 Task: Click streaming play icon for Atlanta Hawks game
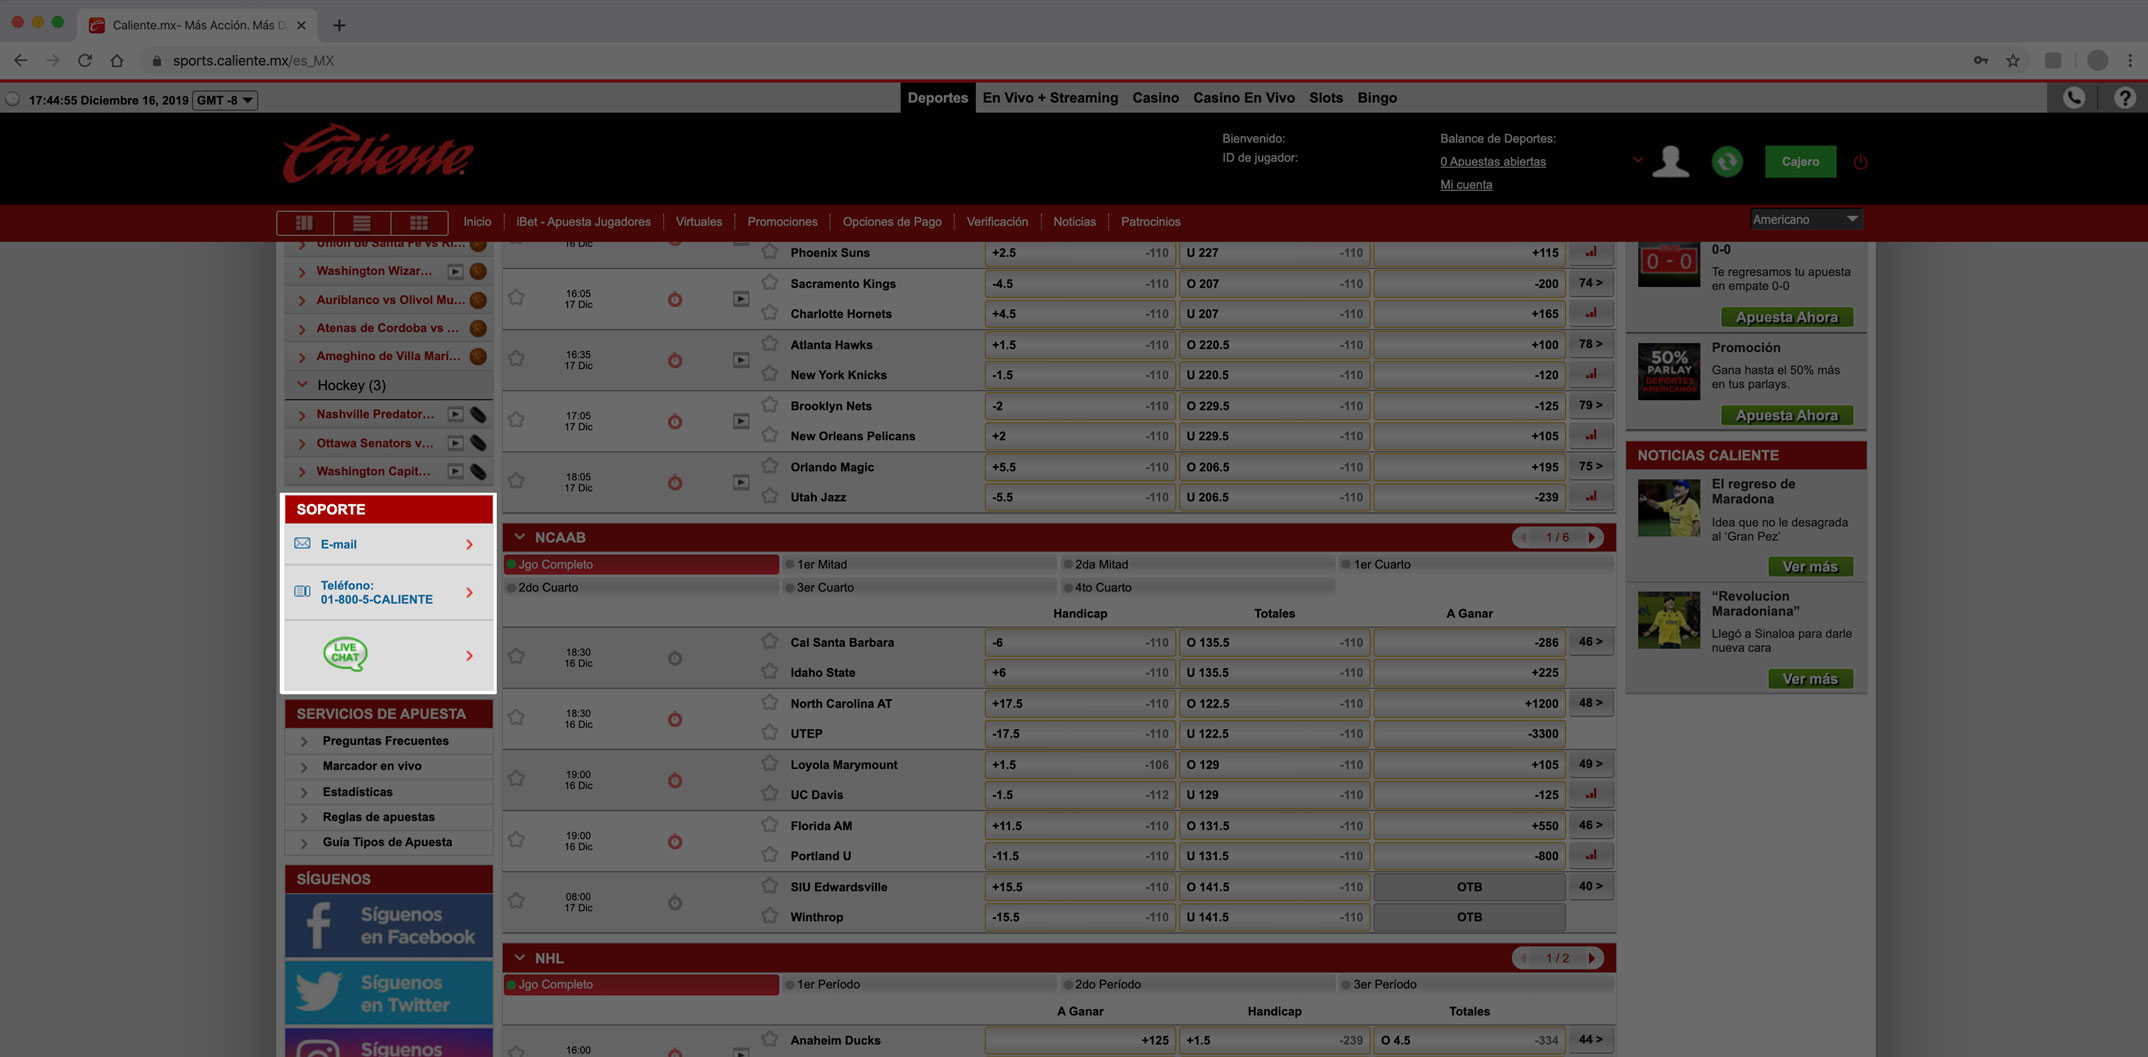tap(741, 360)
